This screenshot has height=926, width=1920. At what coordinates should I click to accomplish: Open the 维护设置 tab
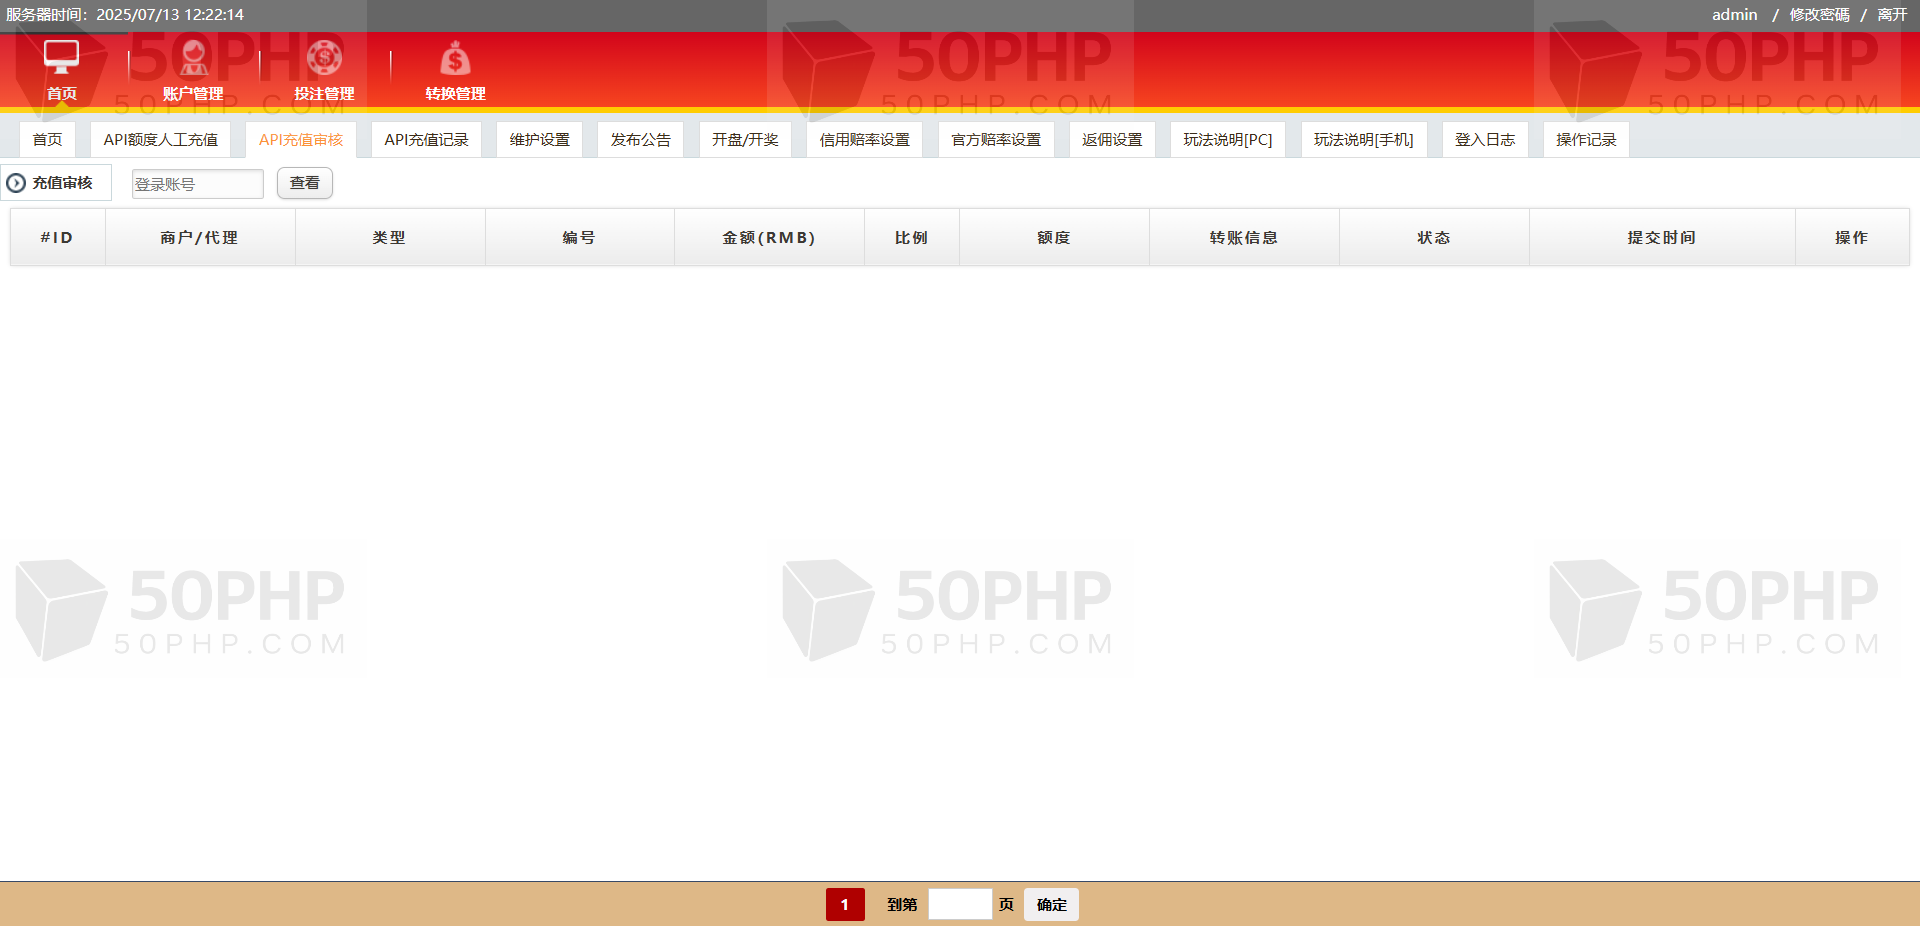pos(539,140)
